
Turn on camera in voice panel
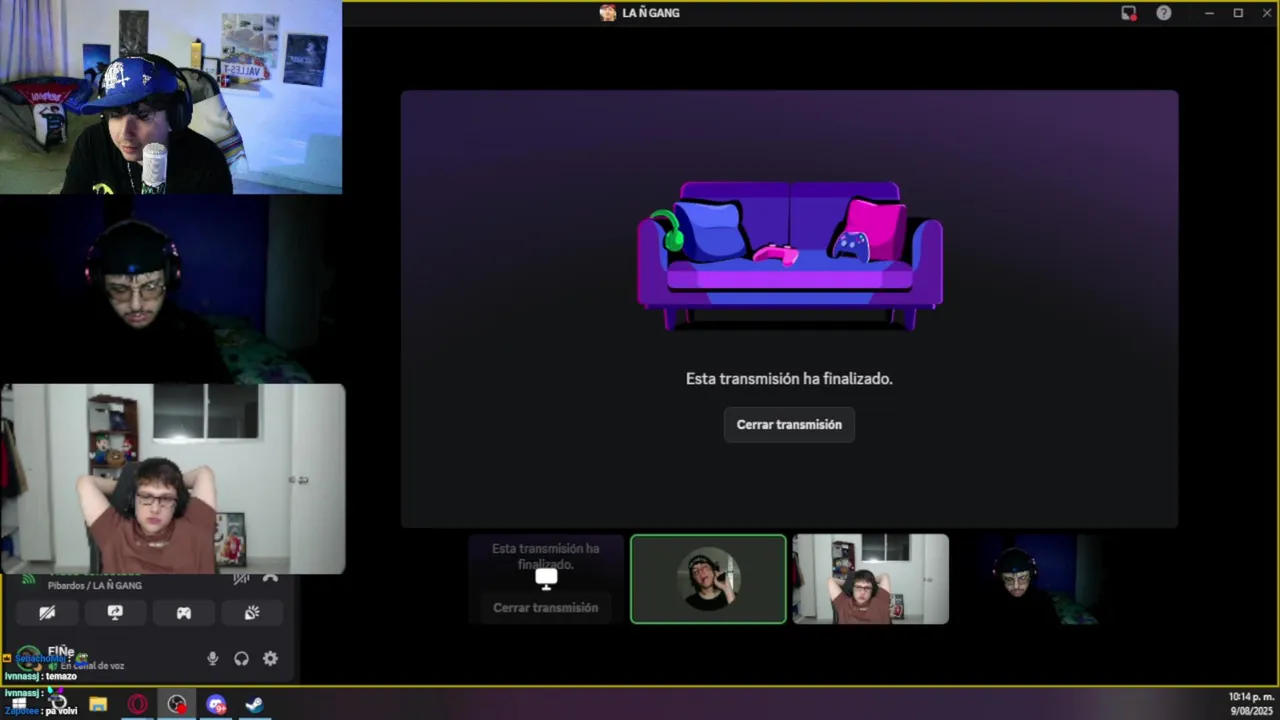[x=47, y=613]
